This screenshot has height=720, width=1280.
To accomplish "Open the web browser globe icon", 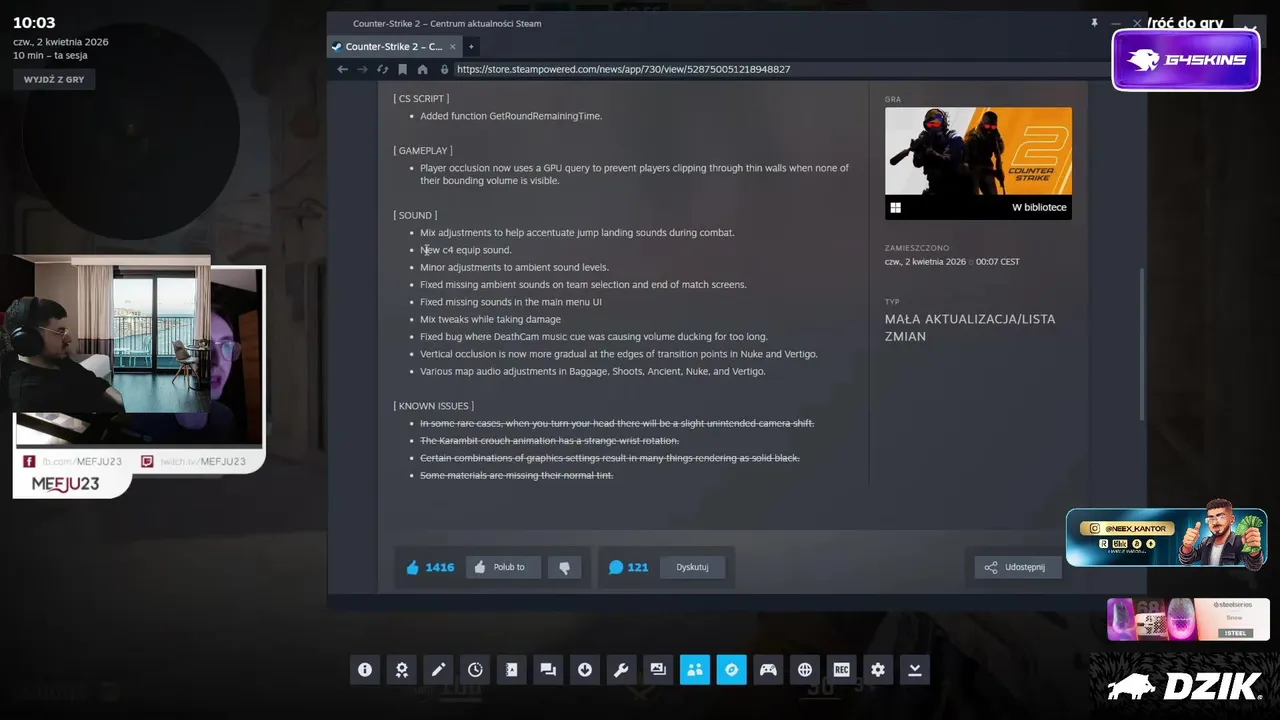I will click(x=805, y=670).
